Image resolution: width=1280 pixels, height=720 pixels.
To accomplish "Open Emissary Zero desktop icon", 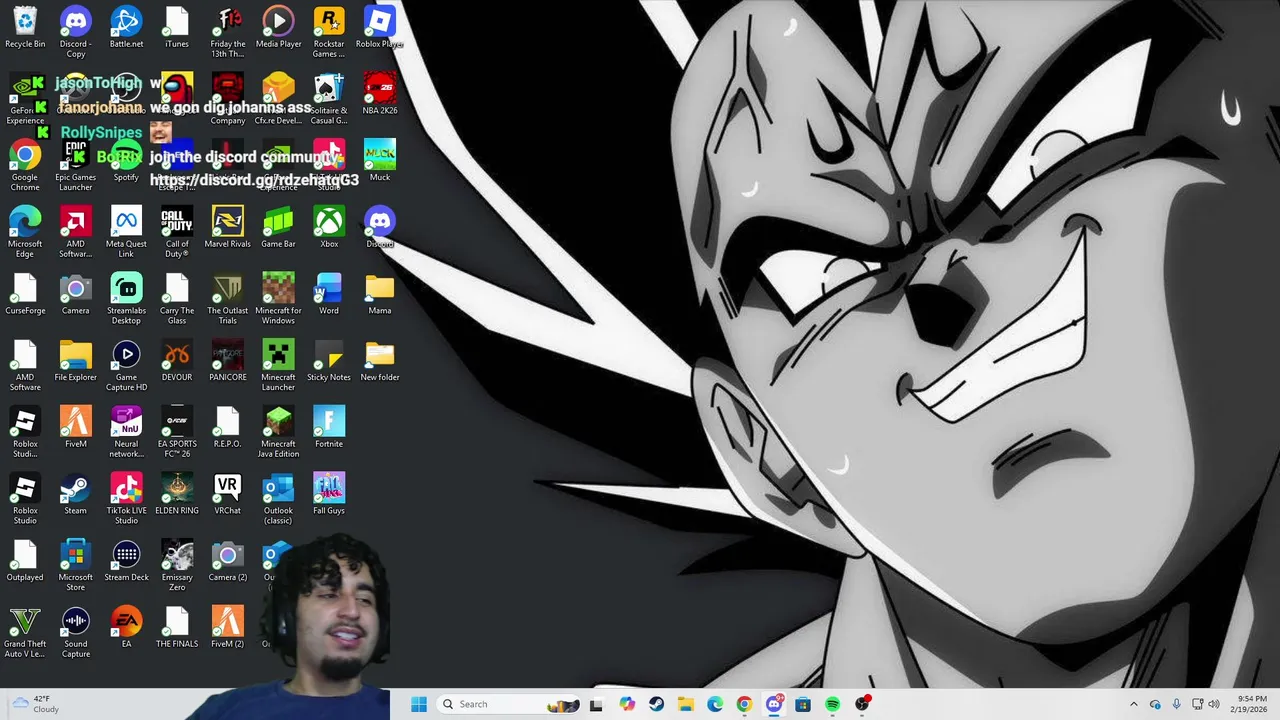I will (x=177, y=566).
